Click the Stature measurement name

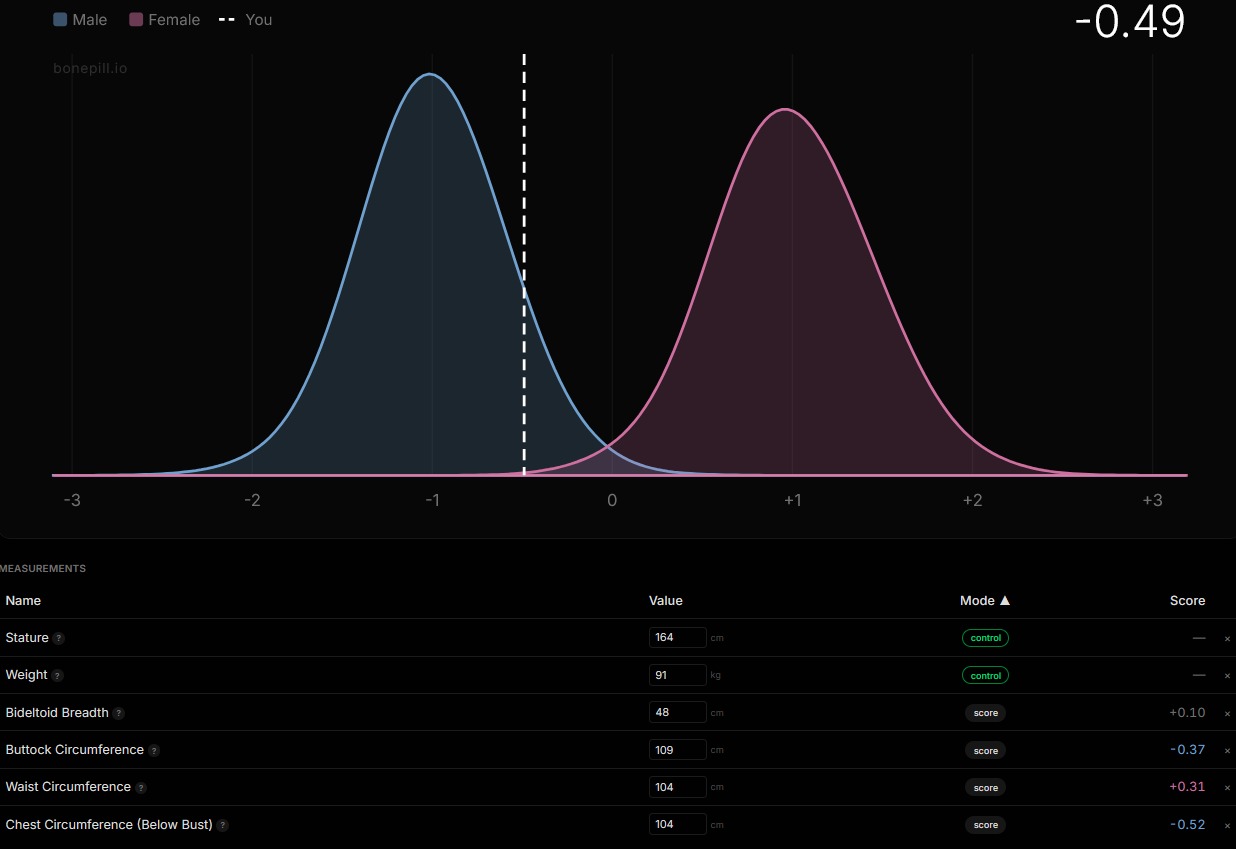pyautogui.click(x=27, y=638)
